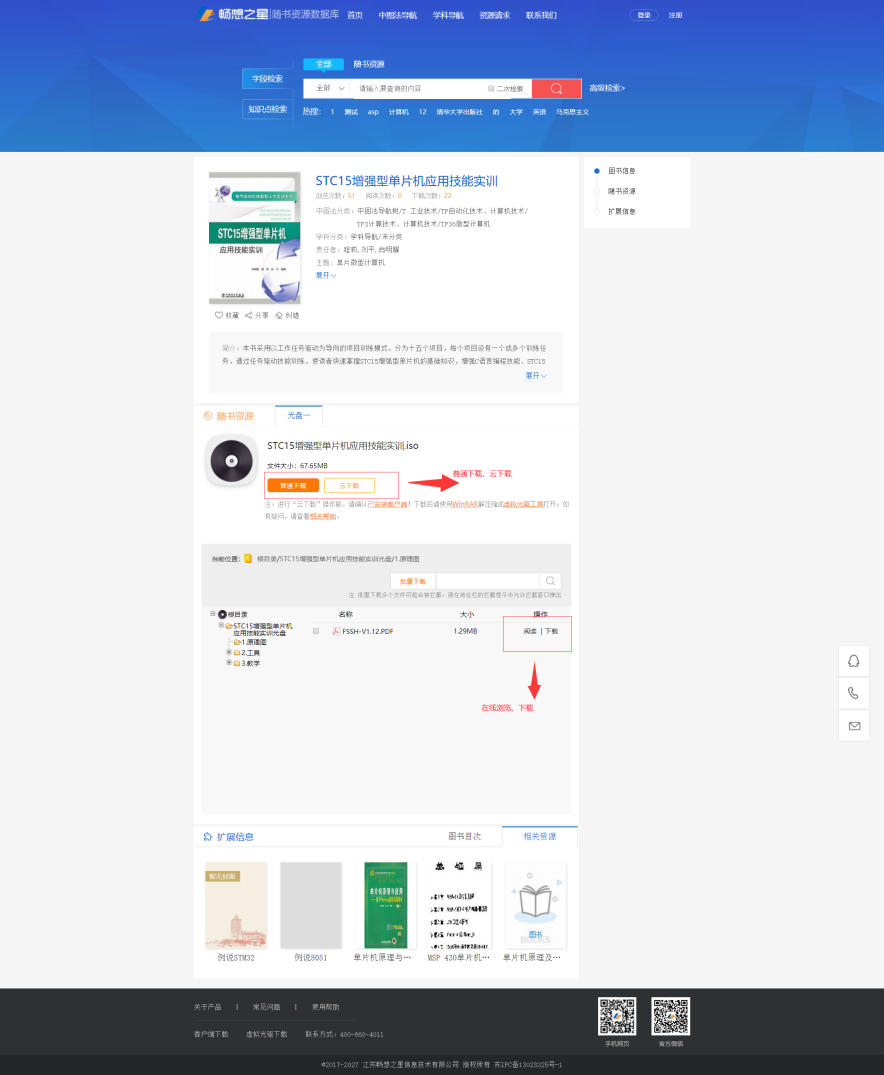Screen dimensions: 884x1075
Task: Switch to the 图书目次 tab
Action: [463, 836]
